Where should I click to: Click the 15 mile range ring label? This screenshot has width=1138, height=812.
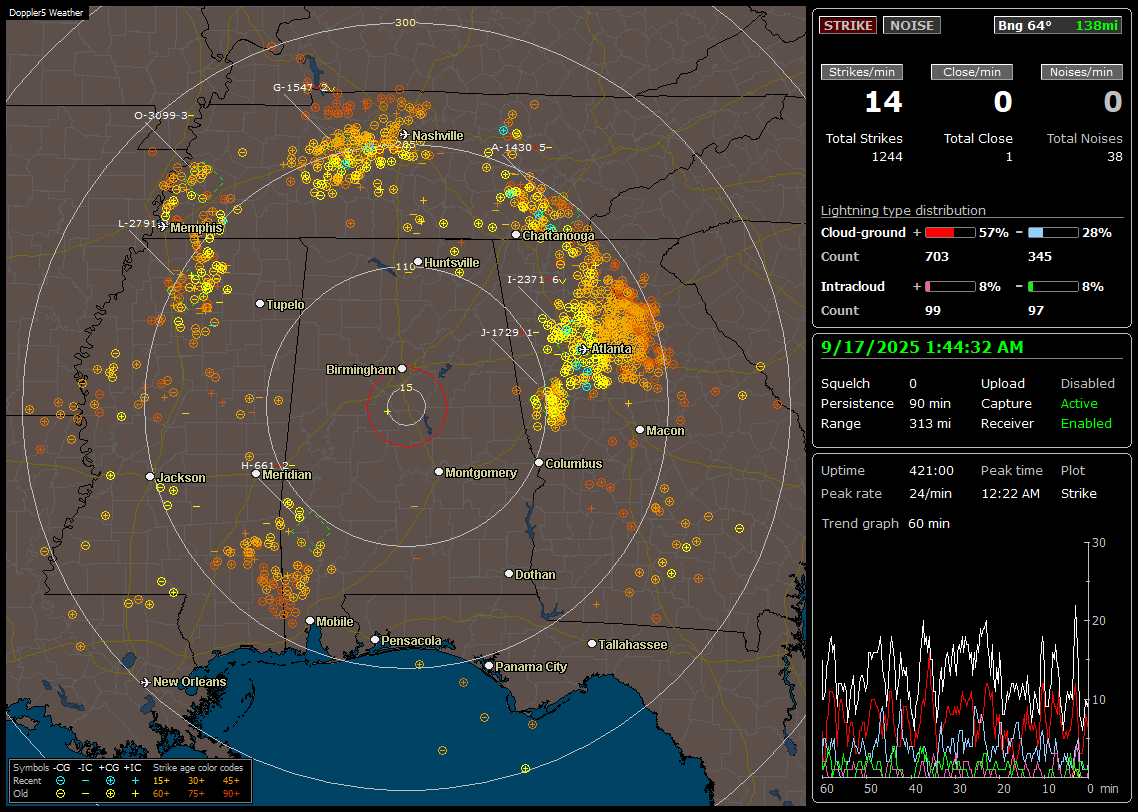click(406, 387)
